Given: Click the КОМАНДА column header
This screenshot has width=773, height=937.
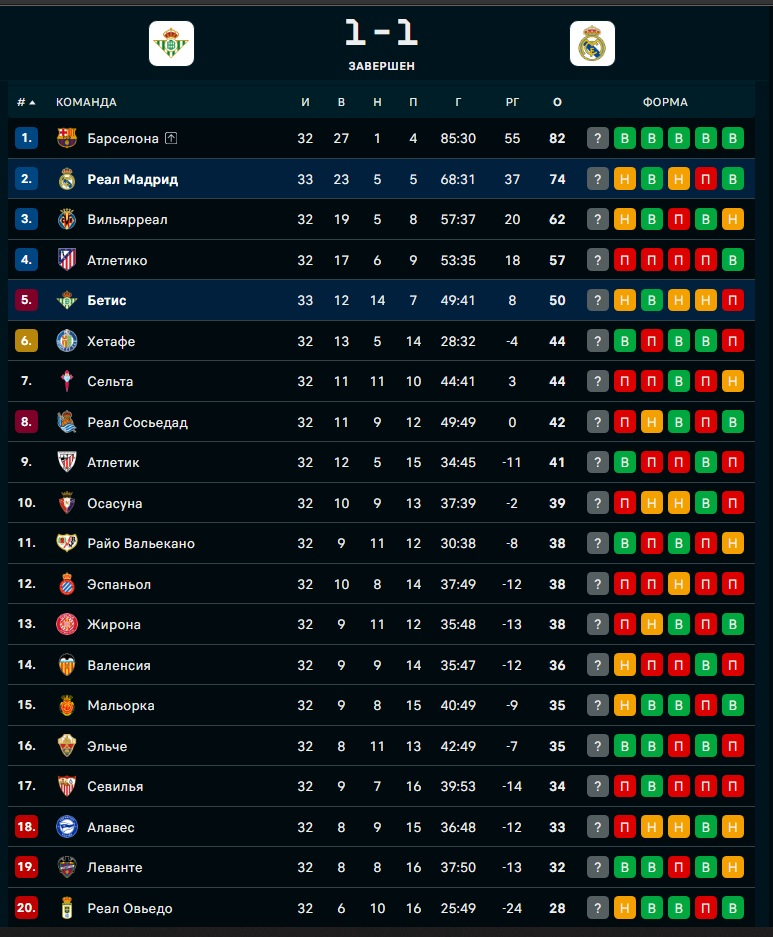Looking at the screenshot, I should pos(86,102).
